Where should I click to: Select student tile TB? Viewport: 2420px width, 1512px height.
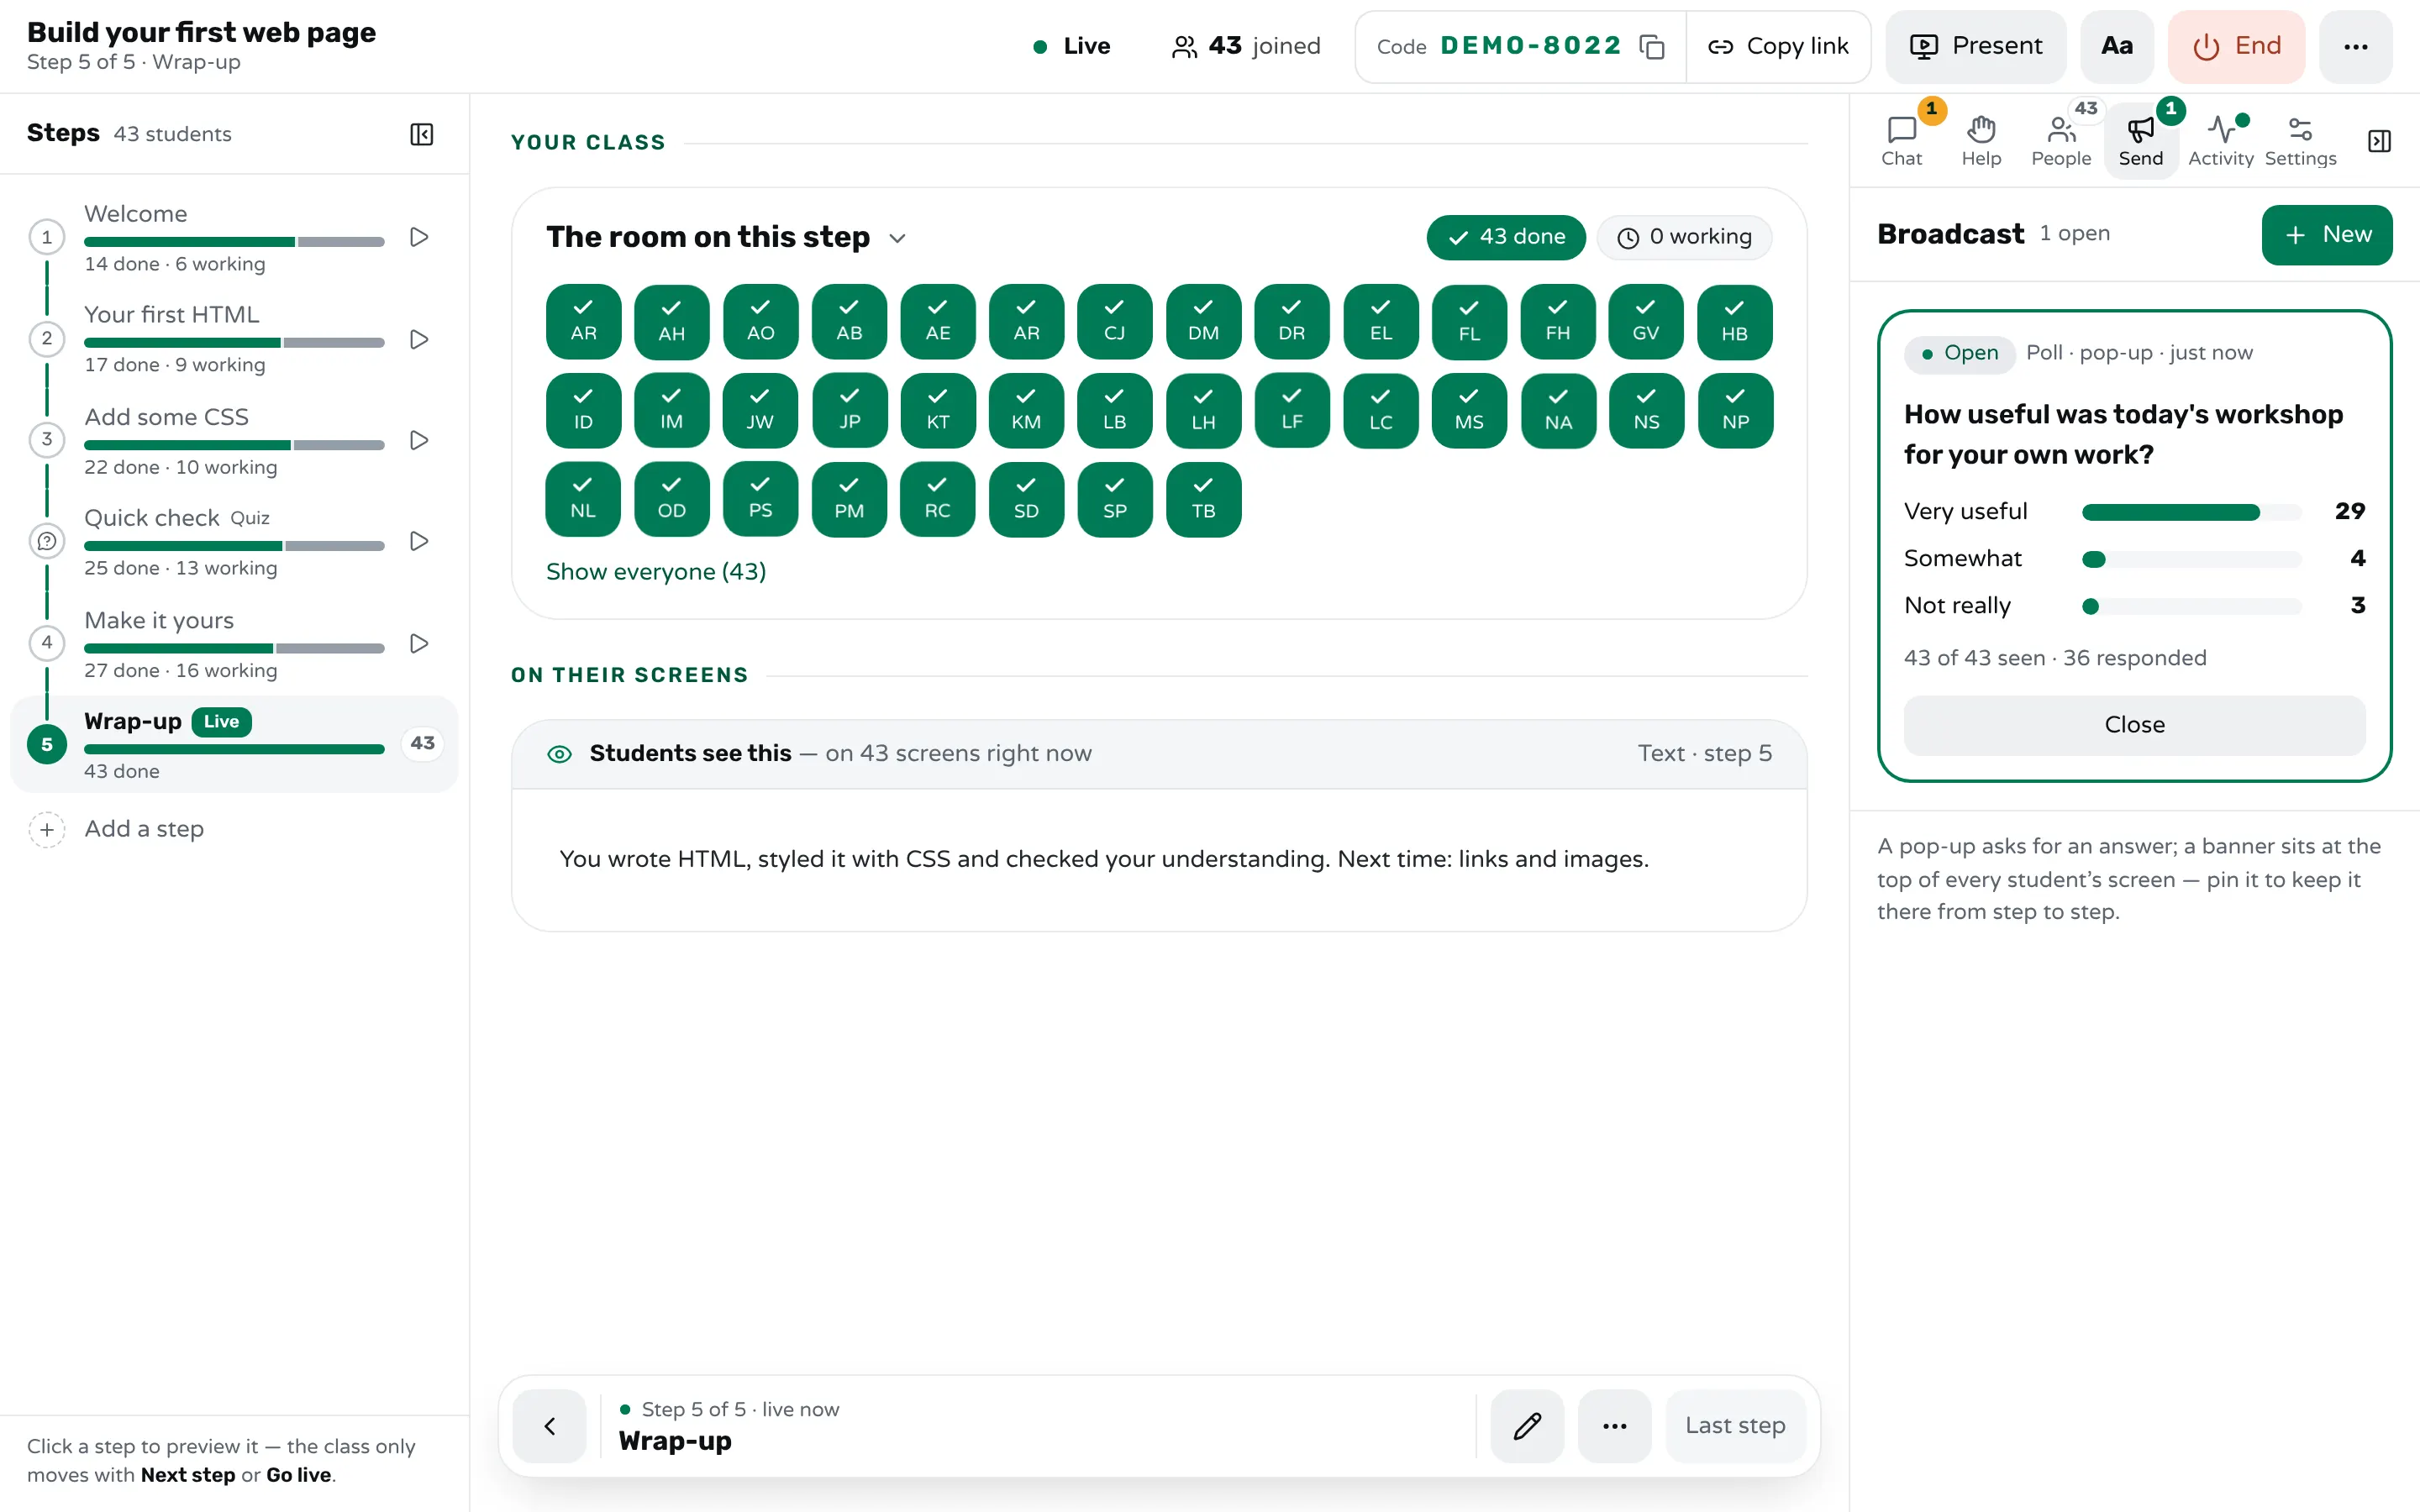[x=1203, y=499]
